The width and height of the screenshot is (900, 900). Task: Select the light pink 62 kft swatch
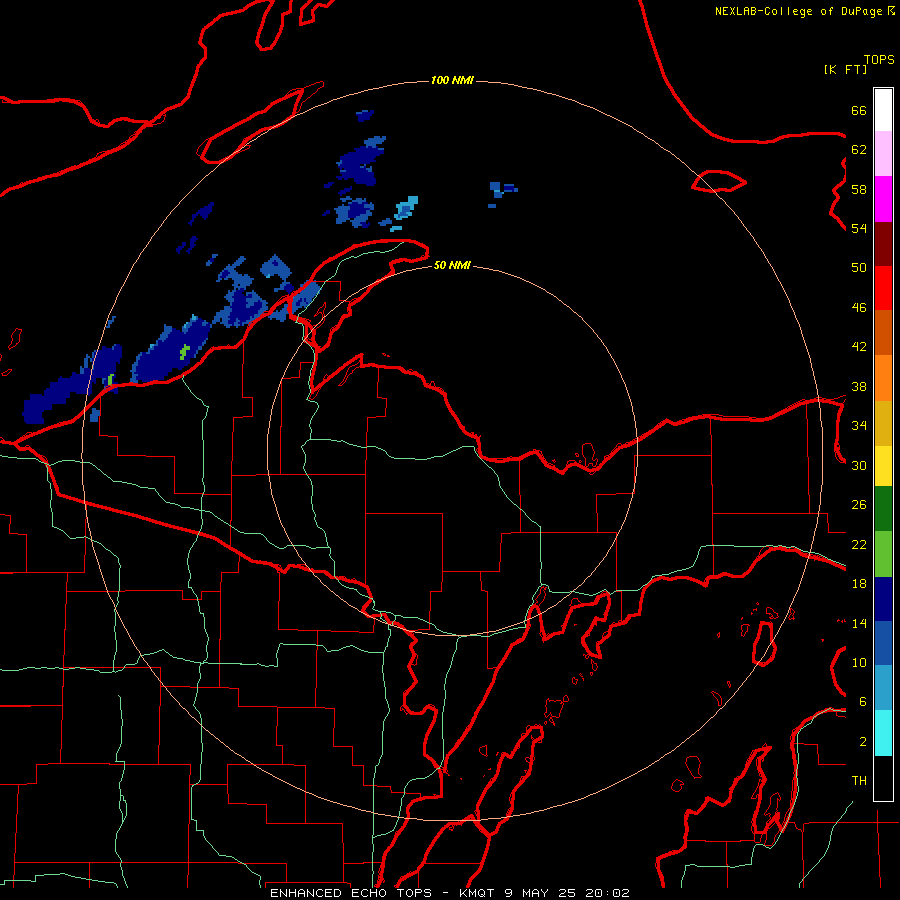(883, 154)
